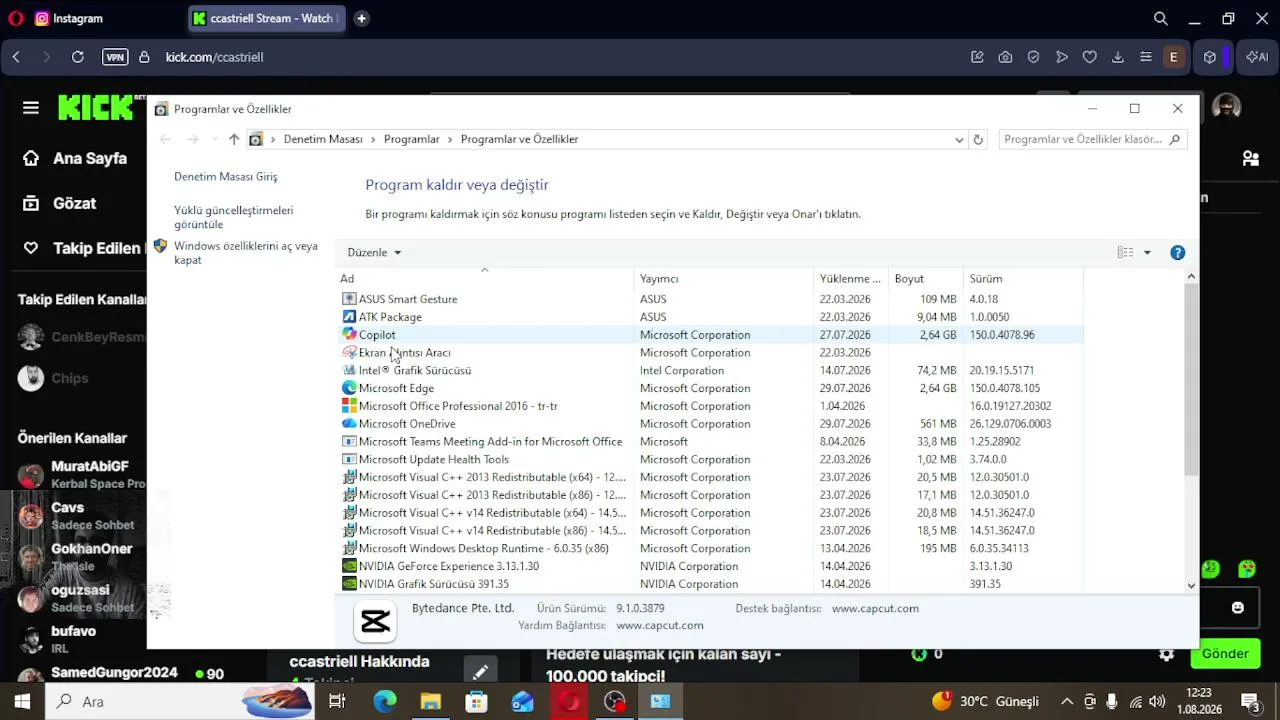1280x720 pixels.
Task: Open the Kick hamburger menu
Action: (x=31, y=108)
